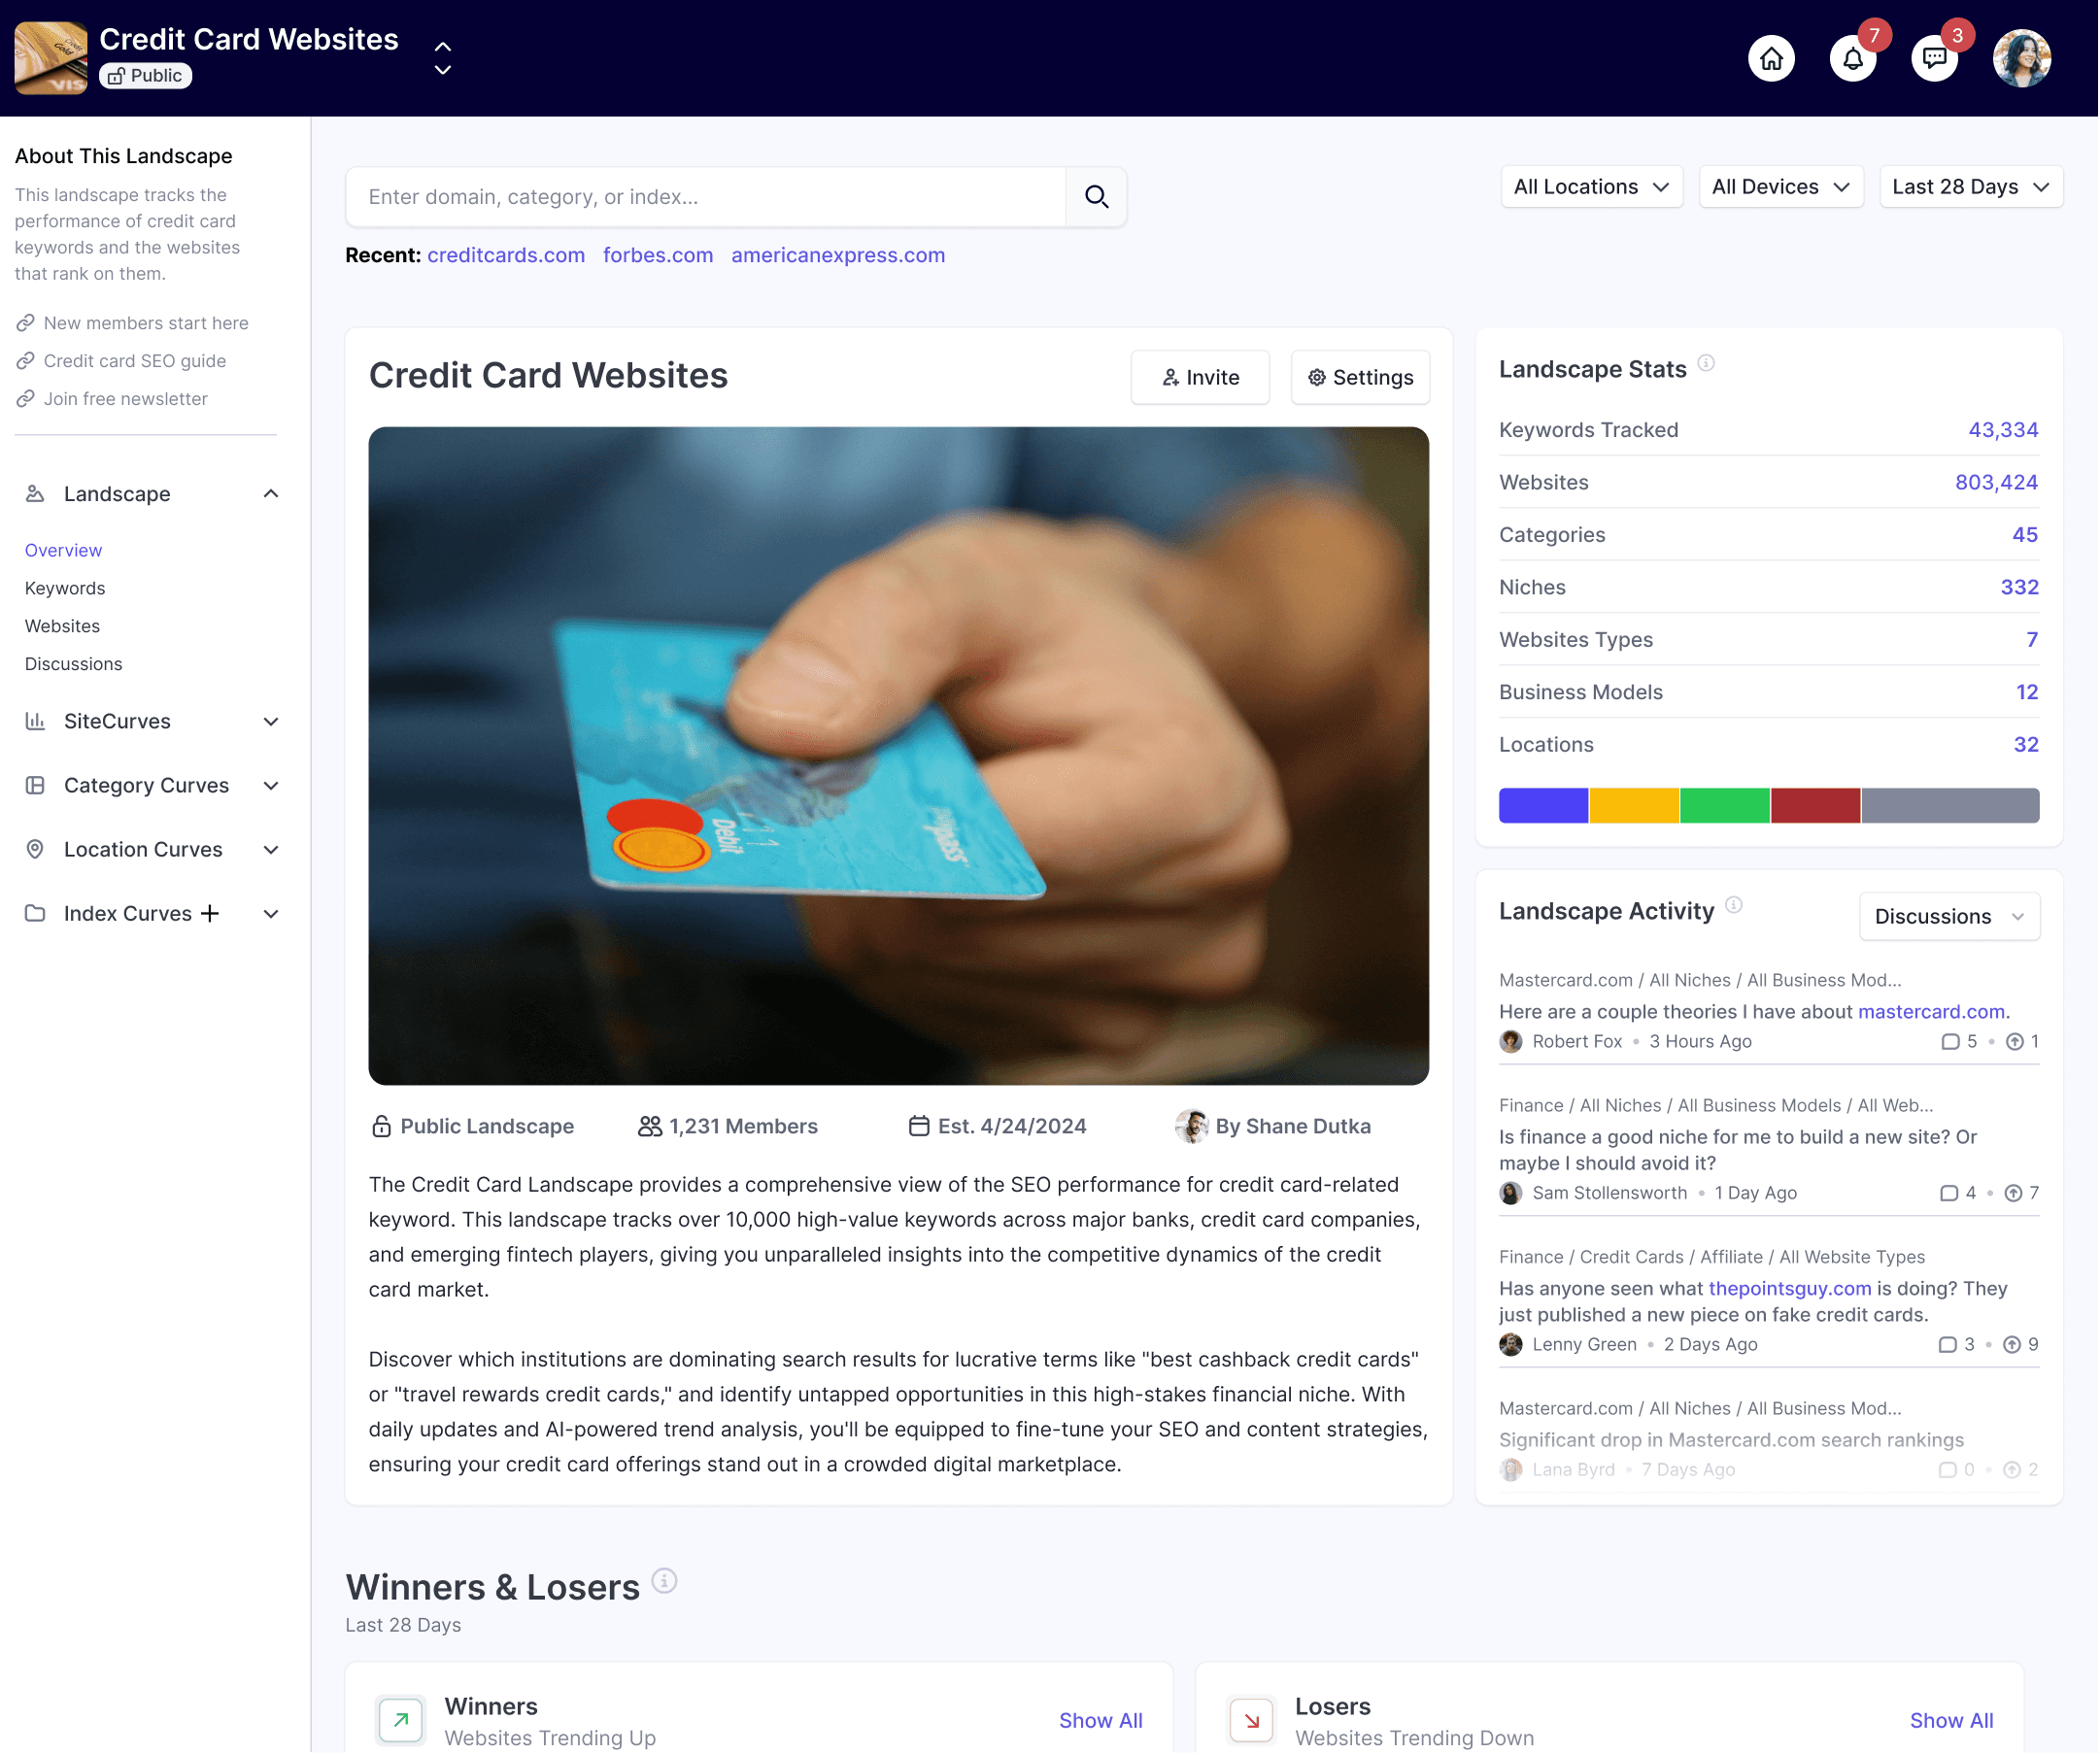Image resolution: width=2100 pixels, height=1753 pixels.
Task: Click Landscape Activity info icon
Action: [1735, 906]
